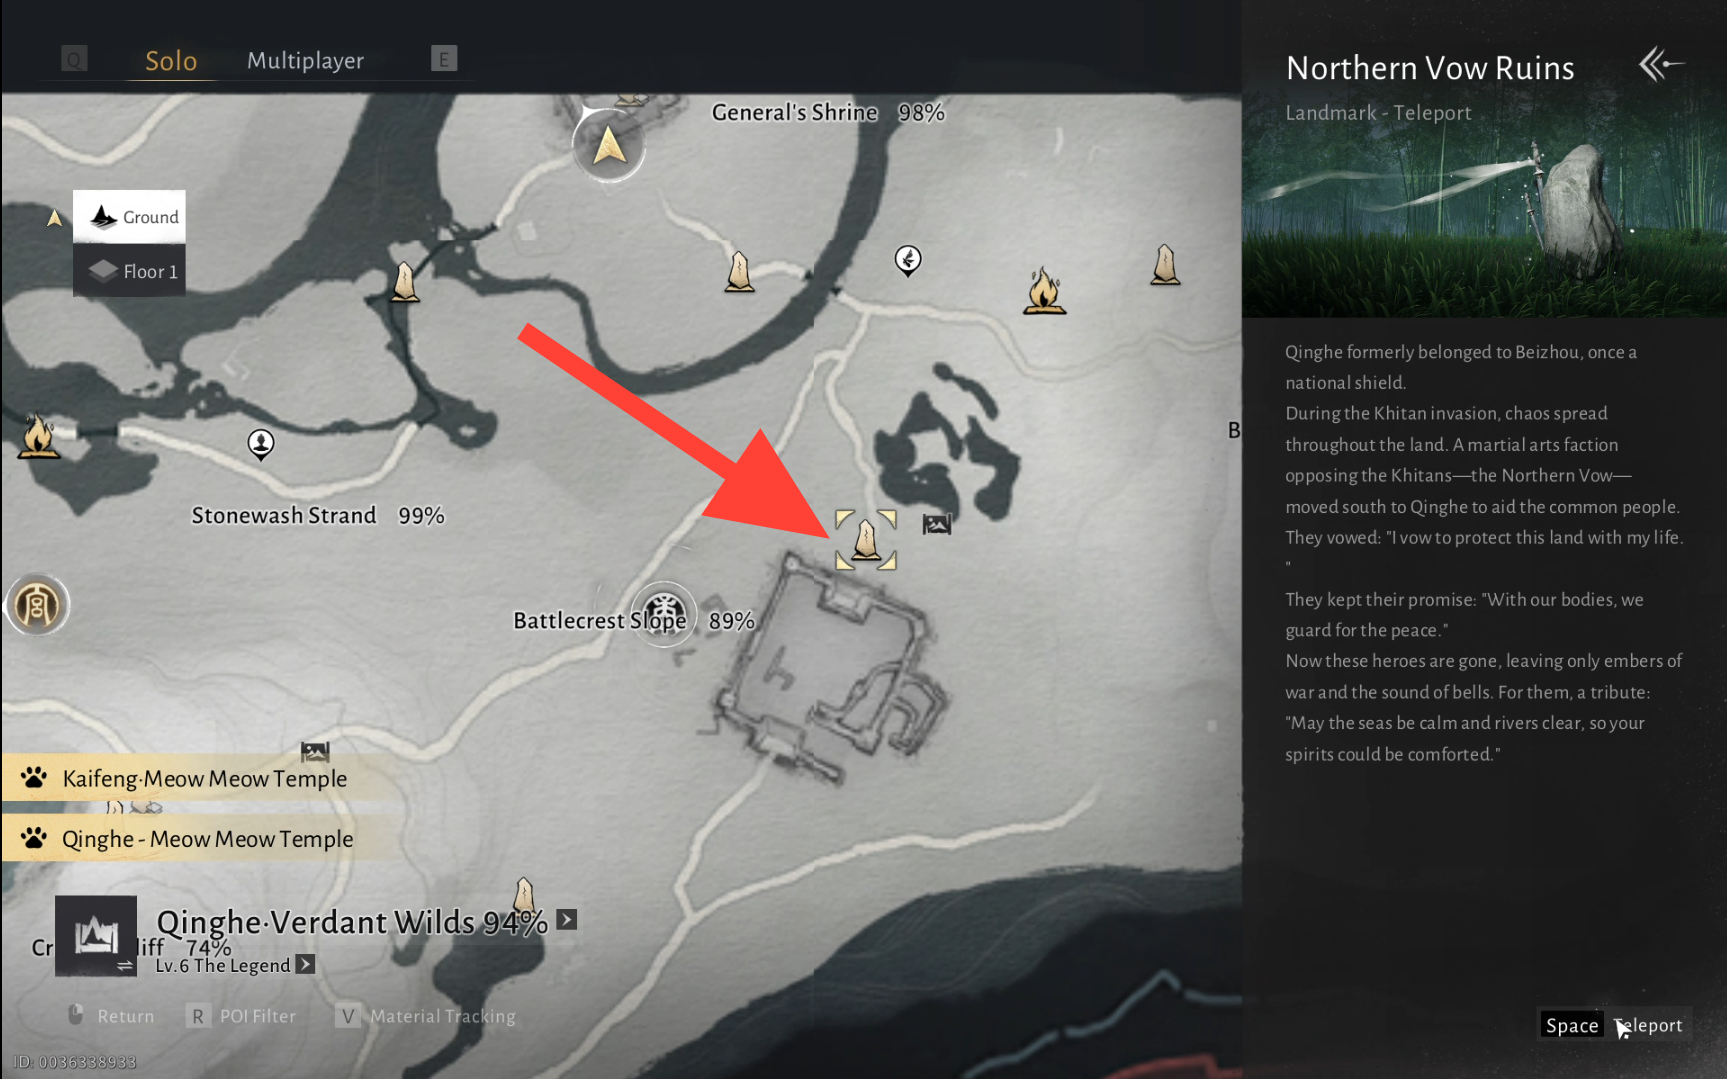Click the NPC pin above Stonewash Strand
This screenshot has width=1727, height=1079.
pyautogui.click(x=261, y=444)
